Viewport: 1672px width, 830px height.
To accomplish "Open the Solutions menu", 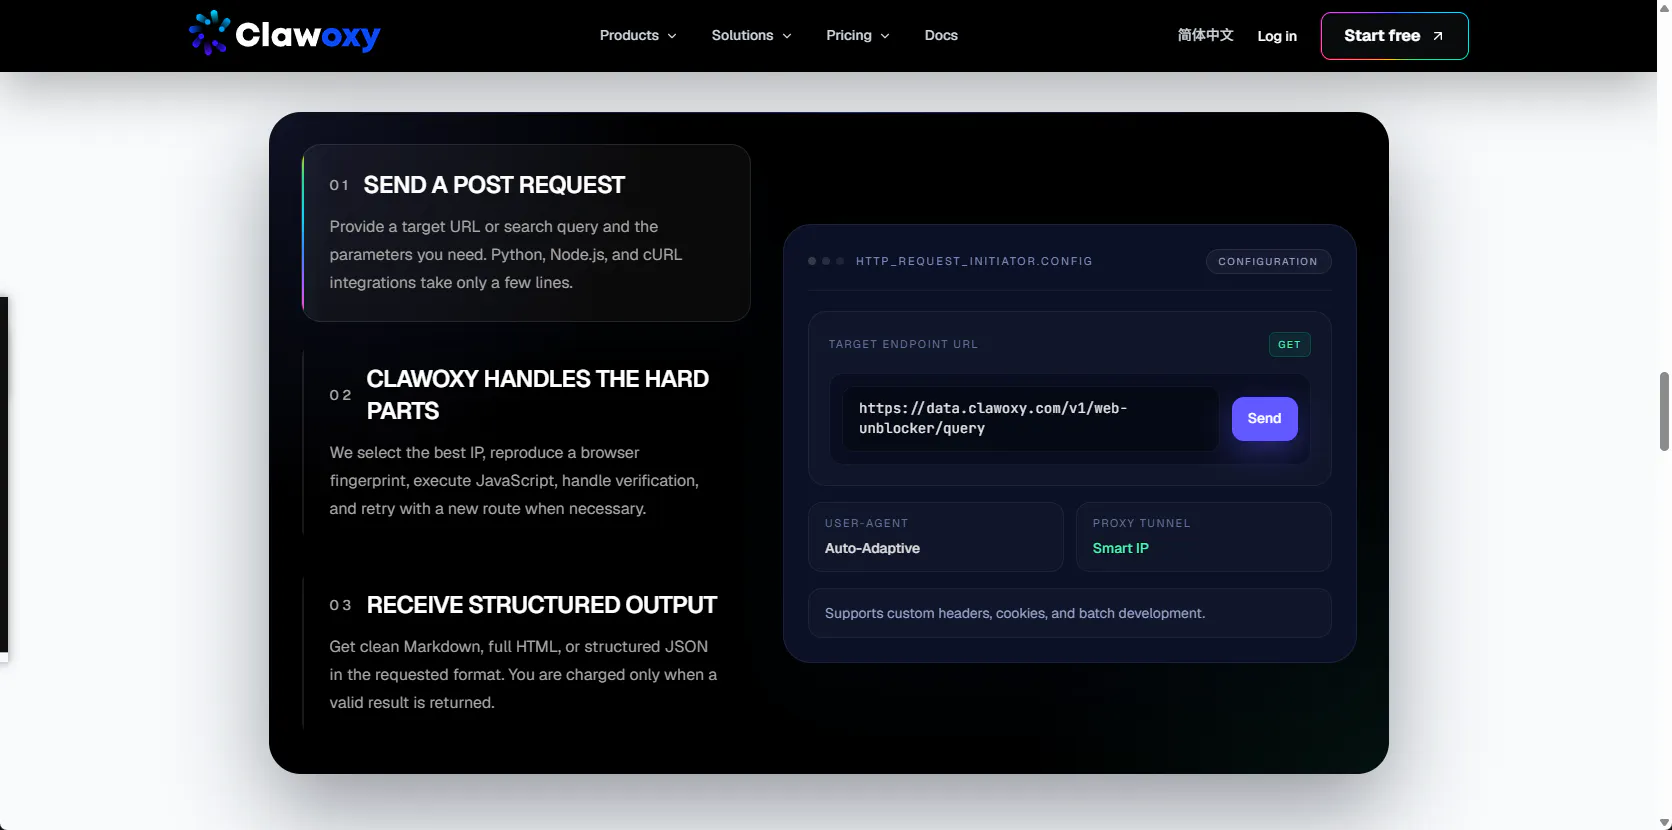I will (752, 36).
